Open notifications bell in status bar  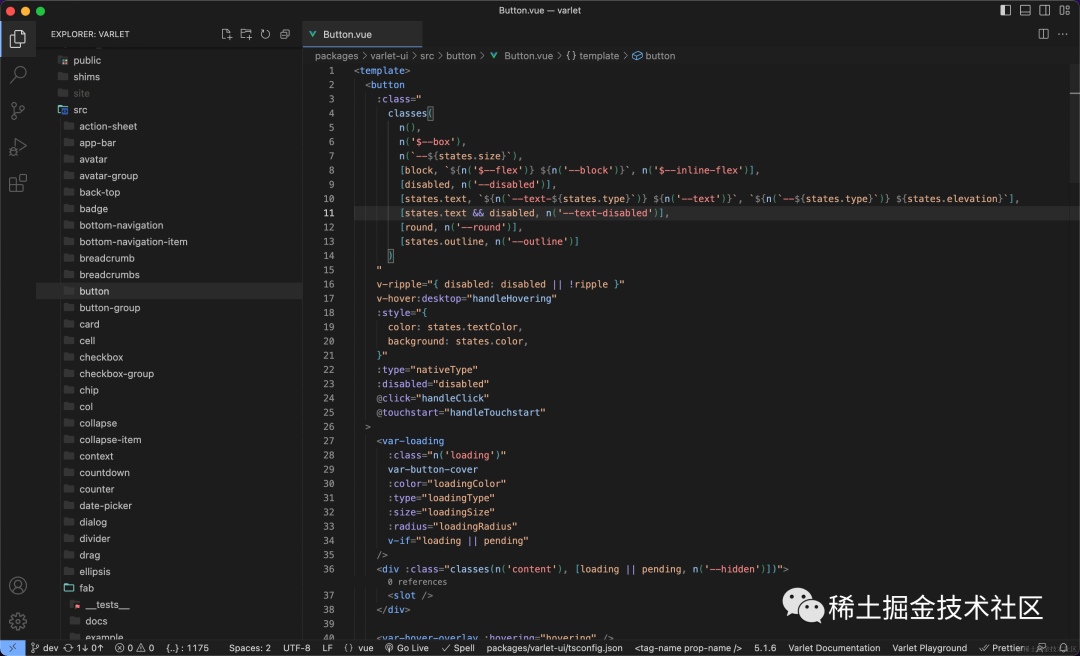click(1063, 648)
